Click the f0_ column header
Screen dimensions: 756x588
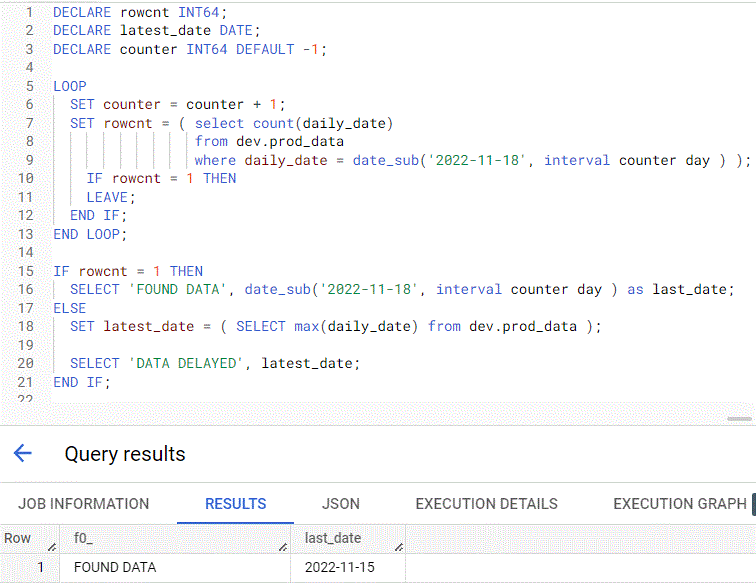(175, 538)
